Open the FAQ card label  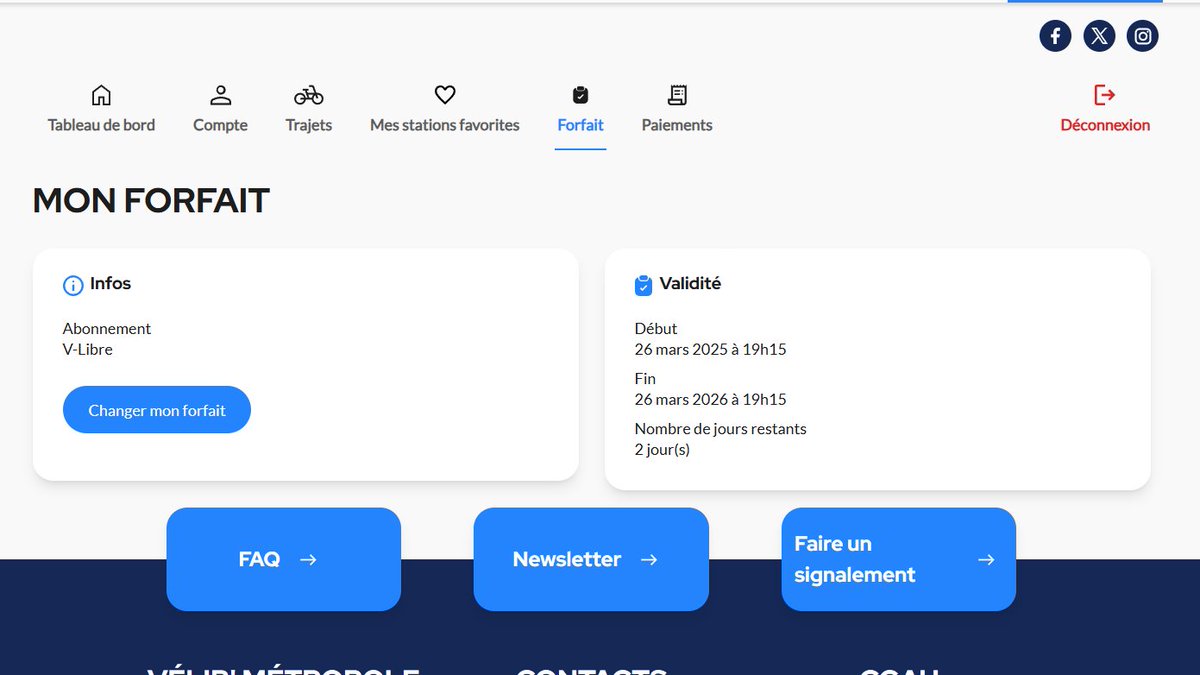point(259,559)
